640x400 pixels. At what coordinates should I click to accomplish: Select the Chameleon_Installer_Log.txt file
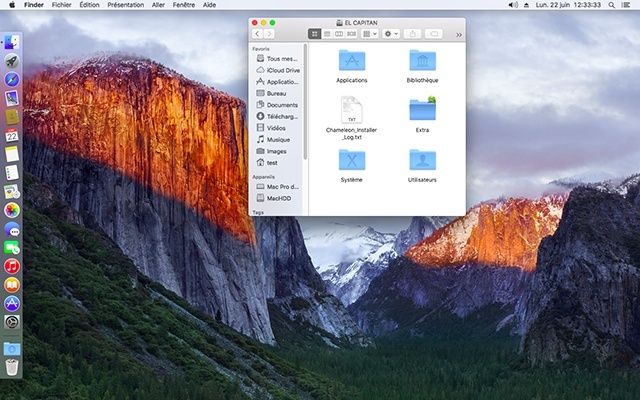pyautogui.click(x=351, y=109)
